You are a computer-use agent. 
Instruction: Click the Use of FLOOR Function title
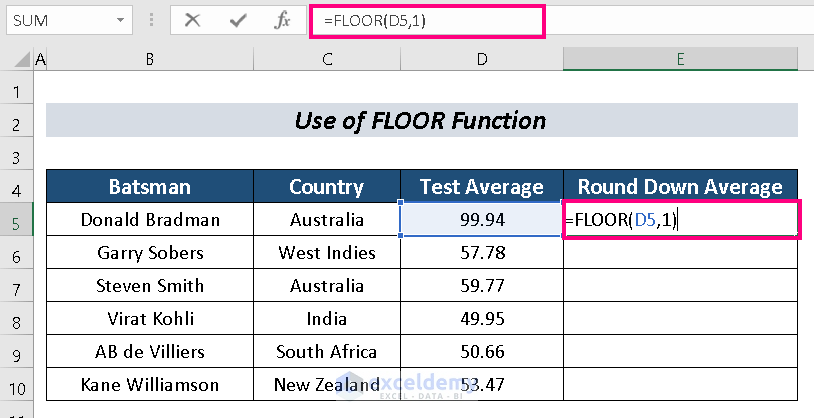pyautogui.click(x=420, y=121)
